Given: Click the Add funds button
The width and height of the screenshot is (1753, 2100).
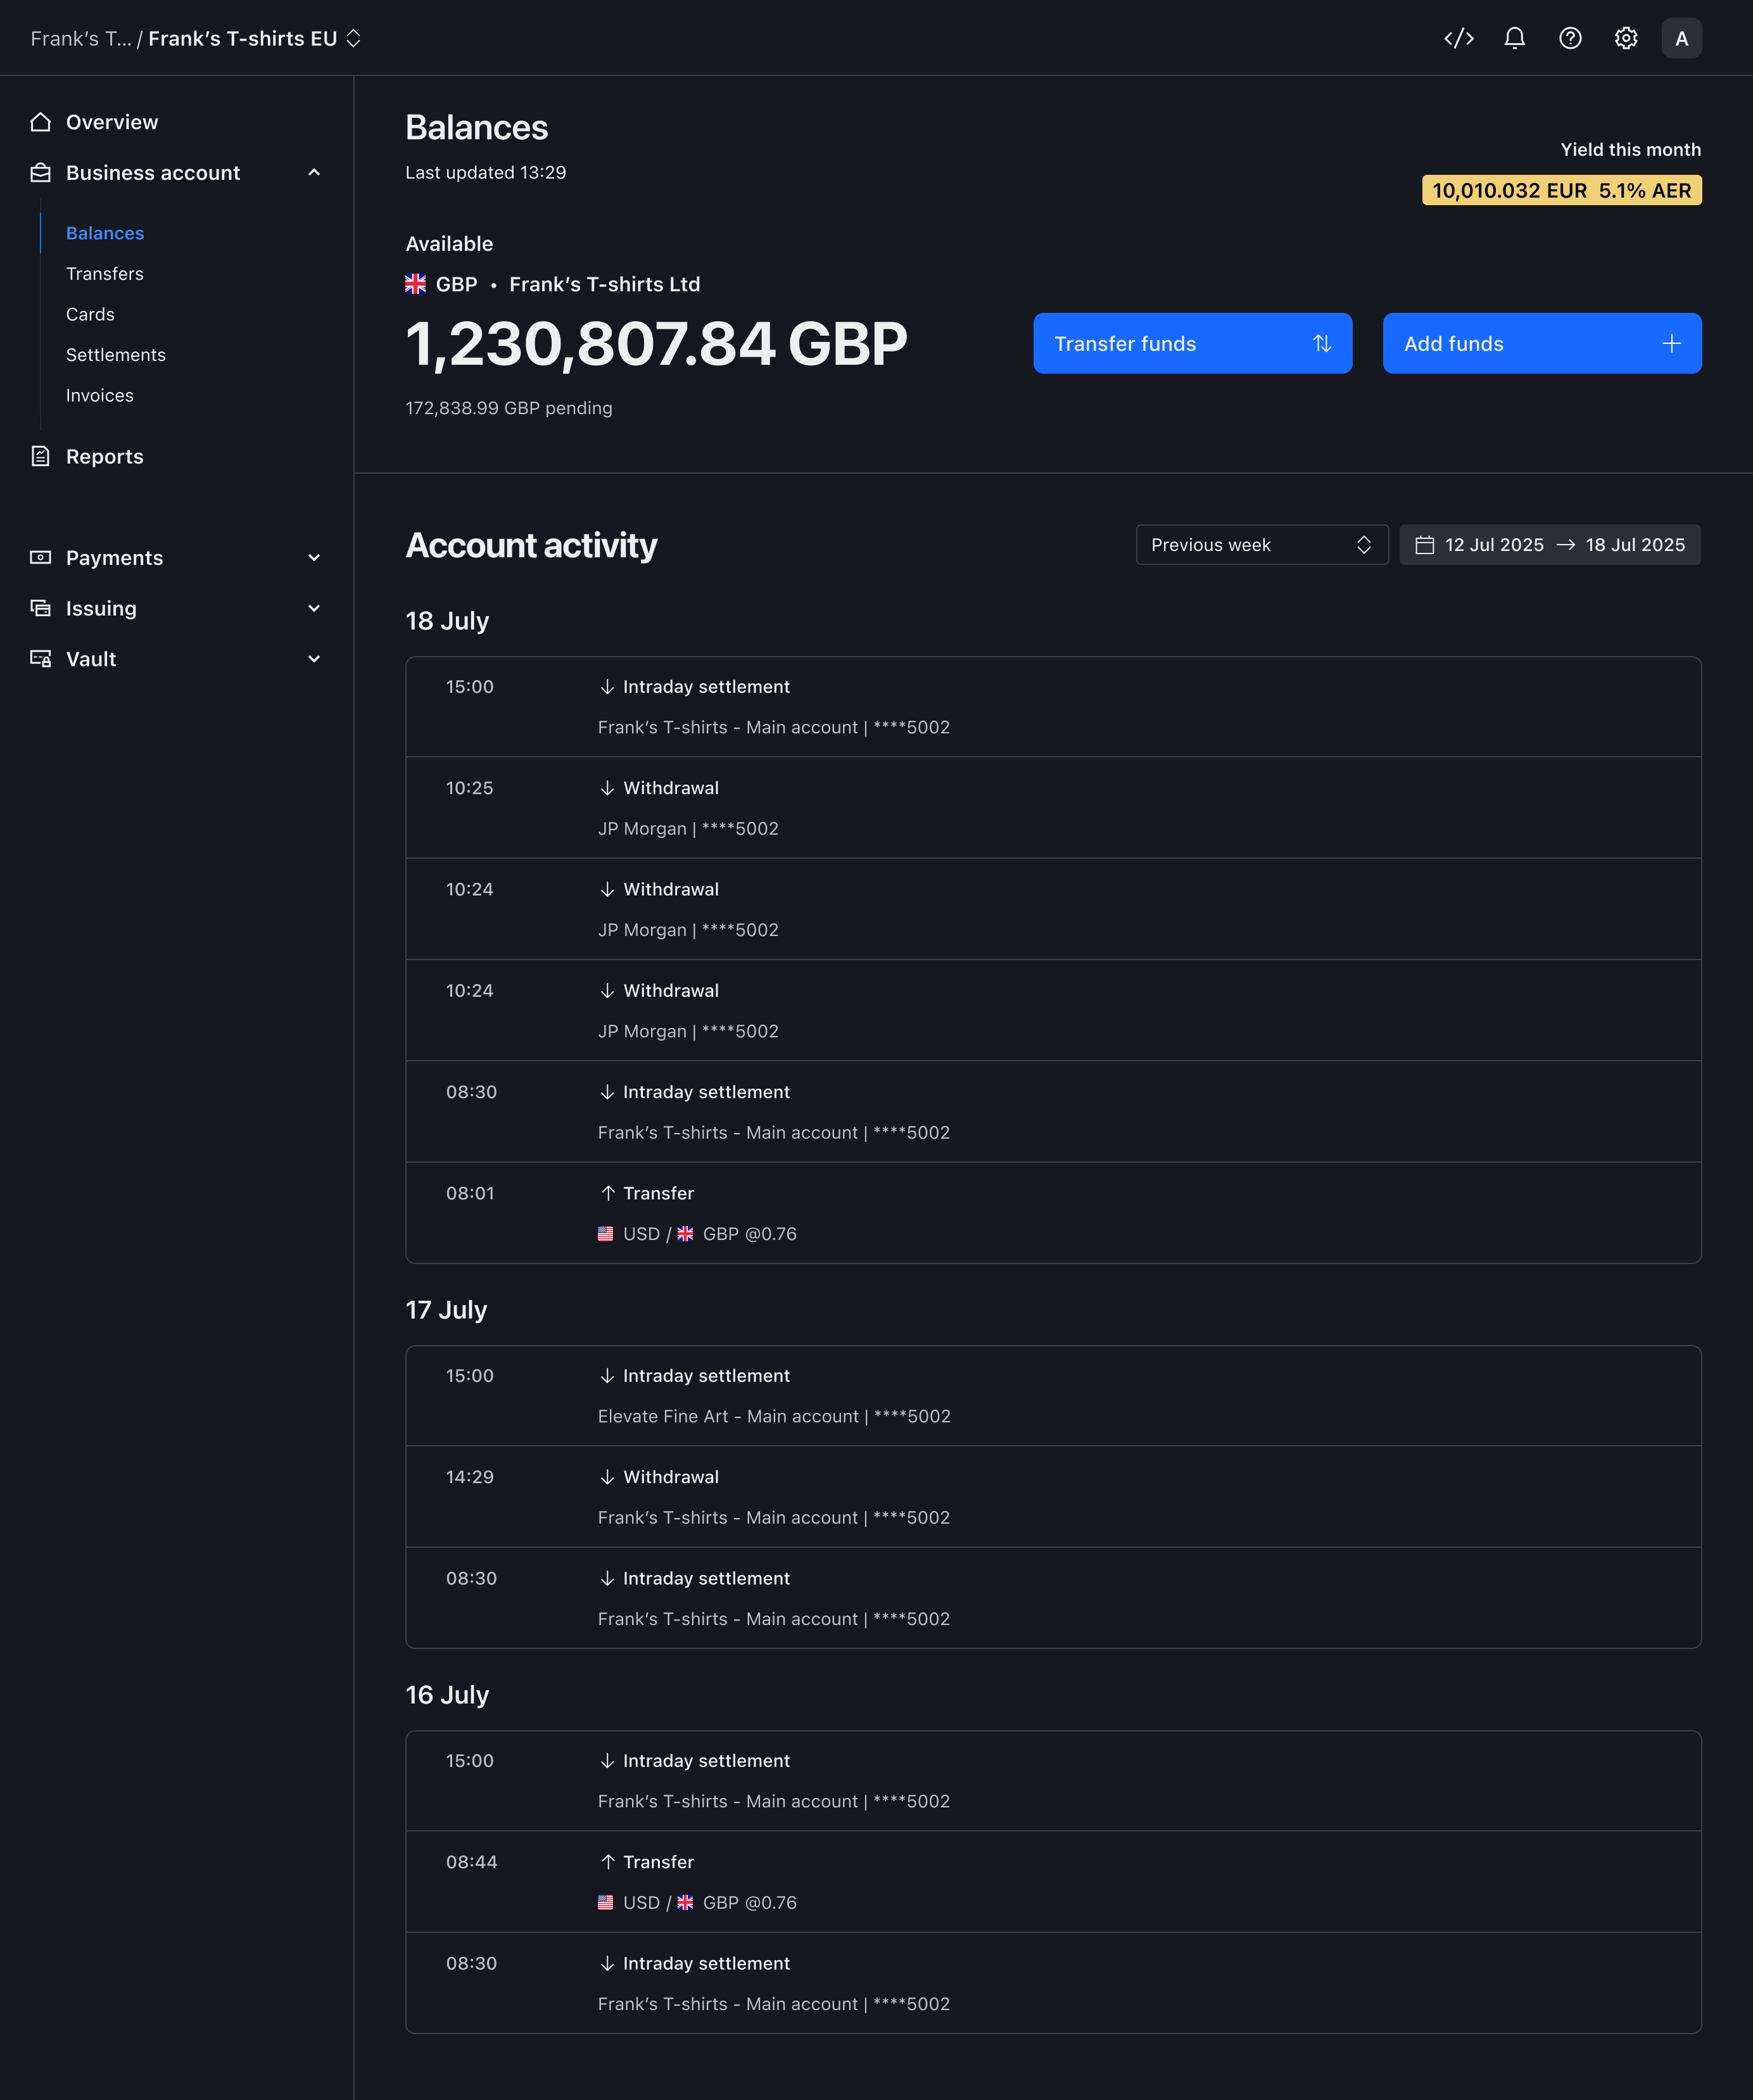Looking at the screenshot, I should 1542,343.
